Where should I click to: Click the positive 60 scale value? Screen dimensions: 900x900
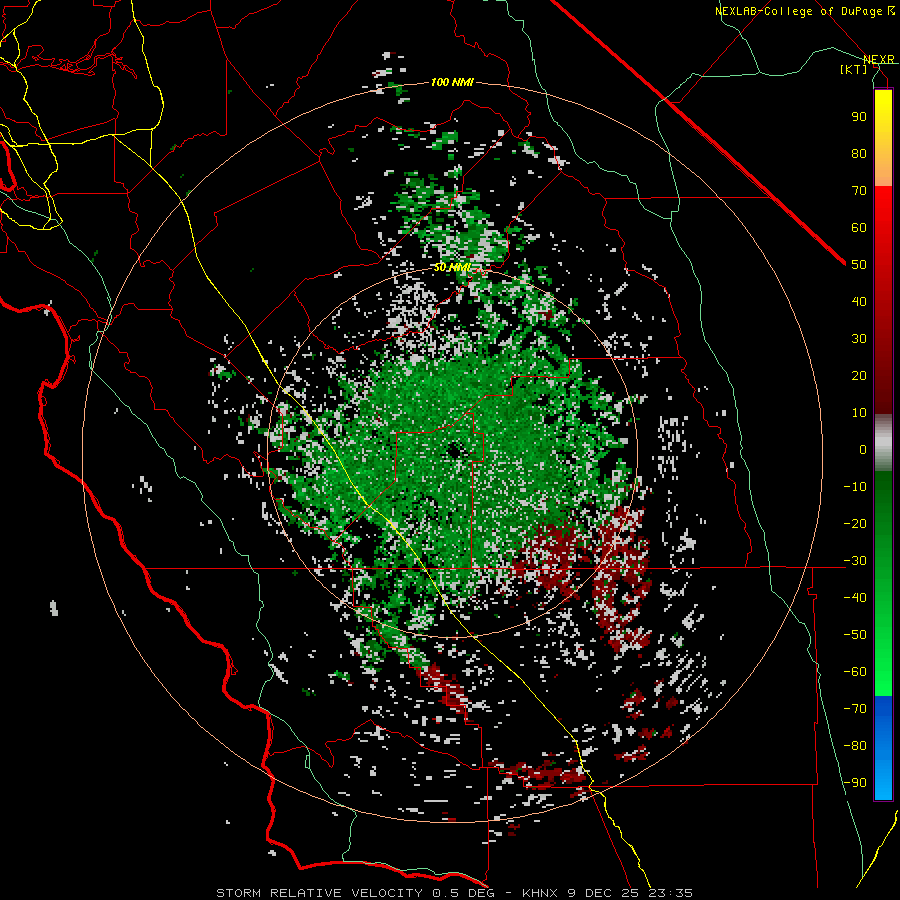tap(859, 227)
